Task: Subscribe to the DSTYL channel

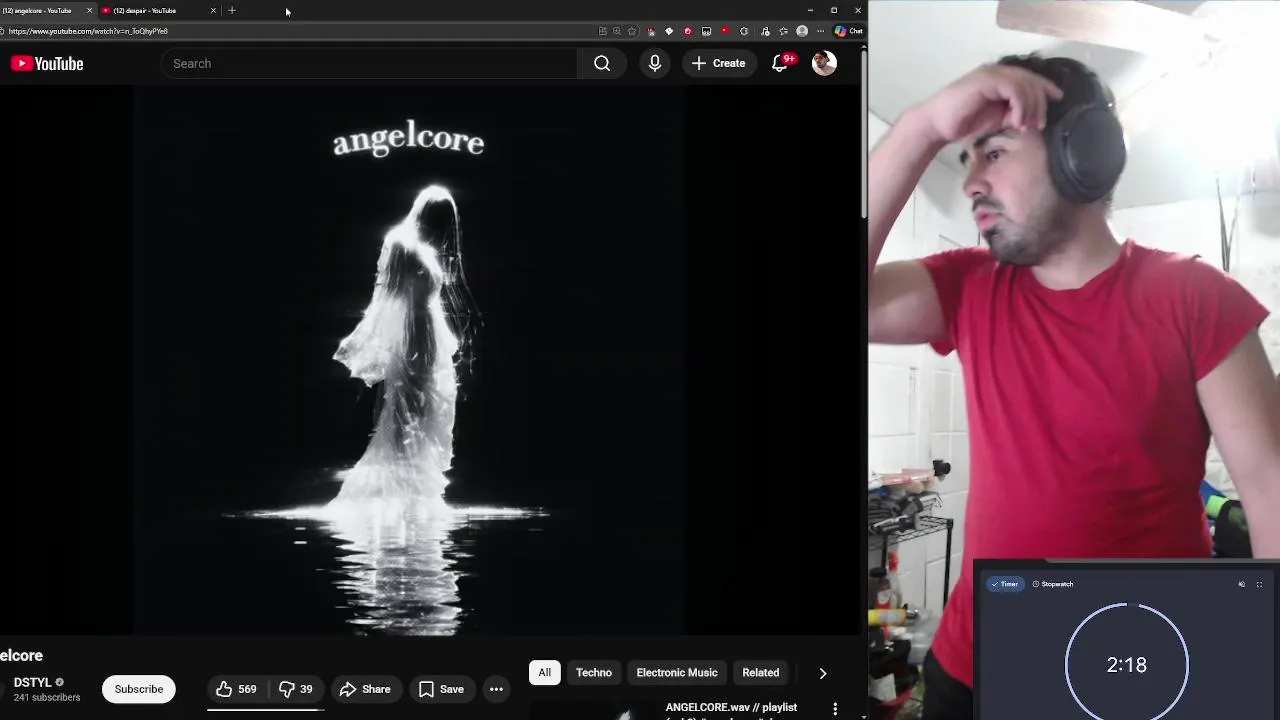Action: click(x=138, y=689)
